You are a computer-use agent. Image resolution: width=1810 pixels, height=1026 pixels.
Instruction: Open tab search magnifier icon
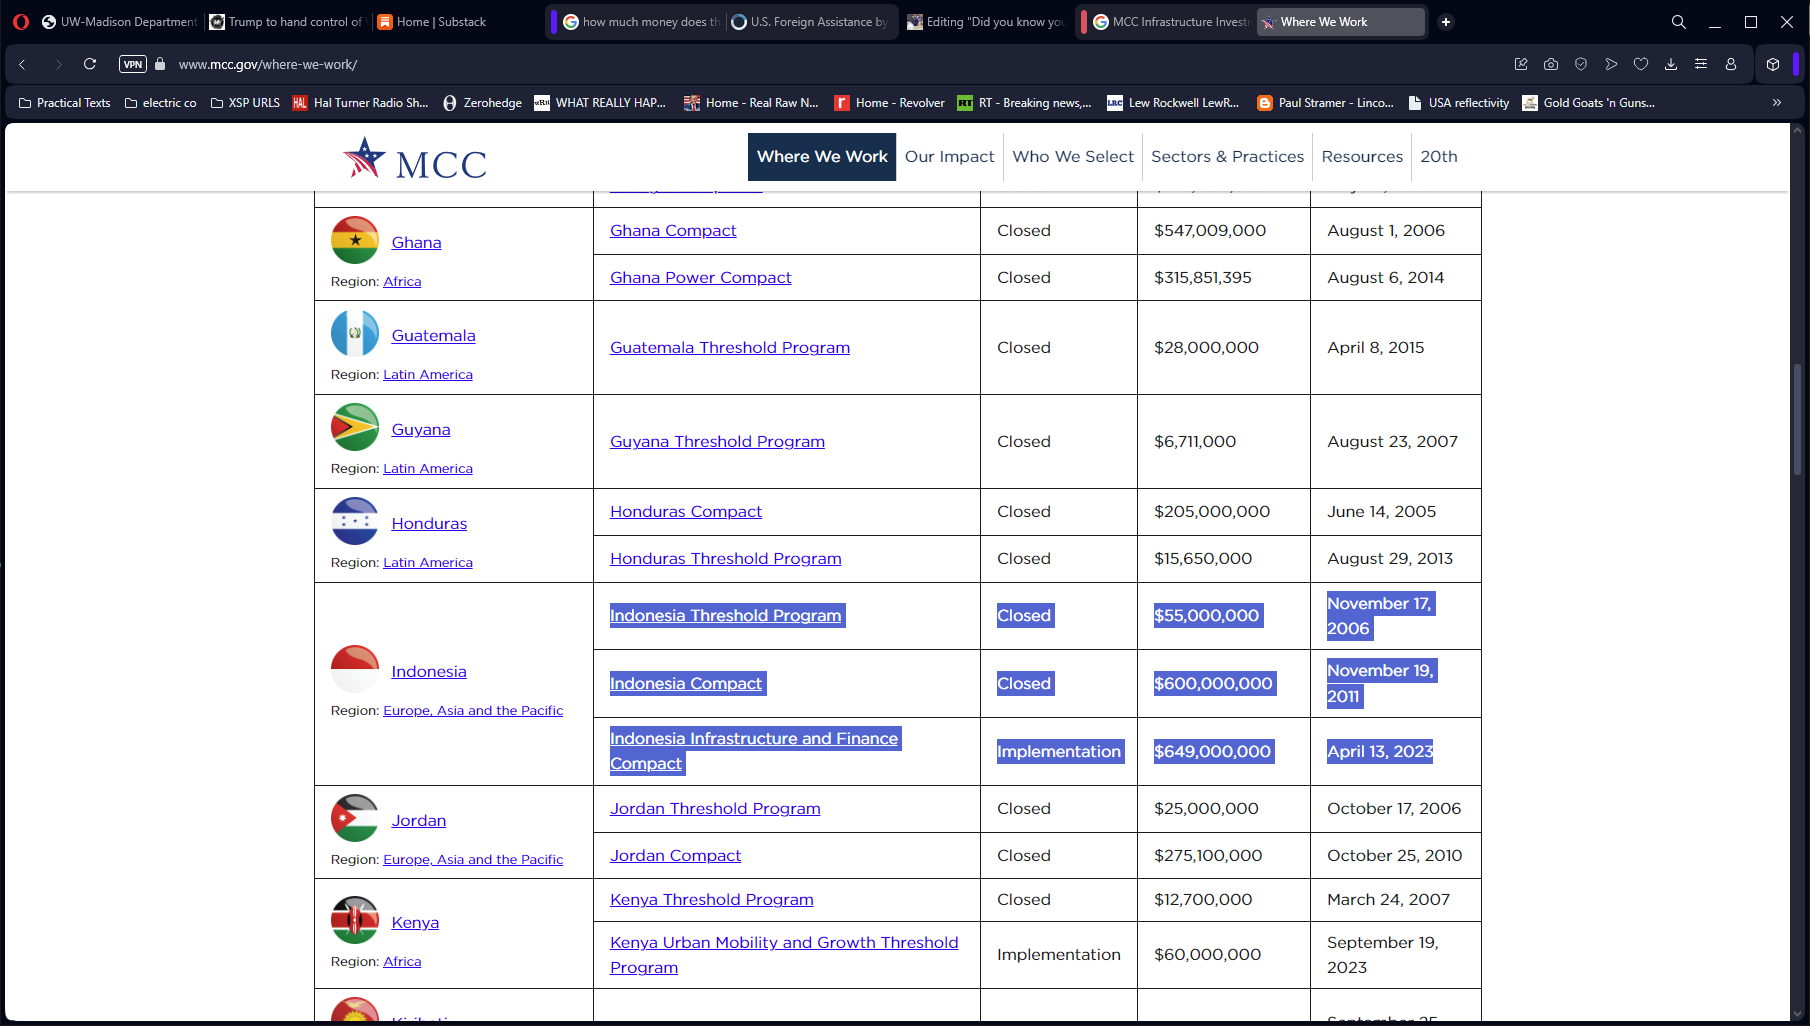coord(1679,22)
